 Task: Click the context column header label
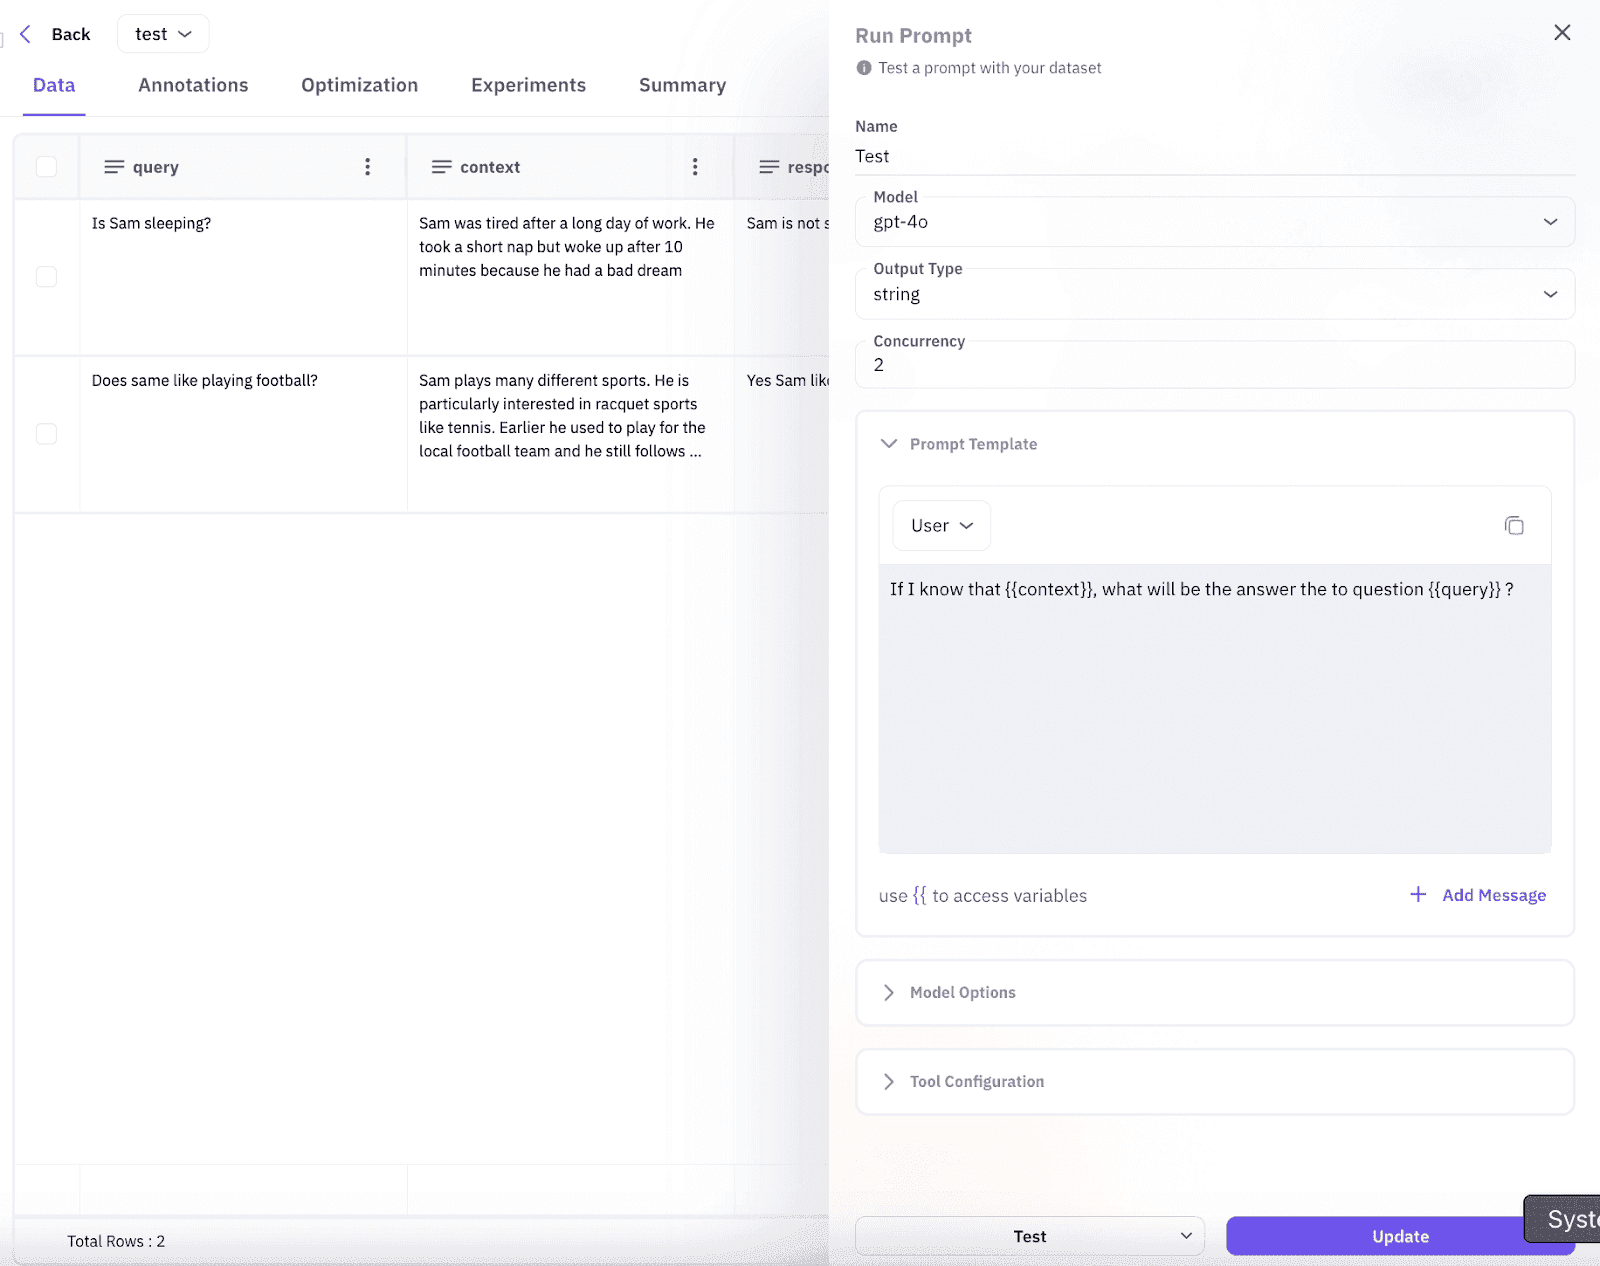[490, 167]
